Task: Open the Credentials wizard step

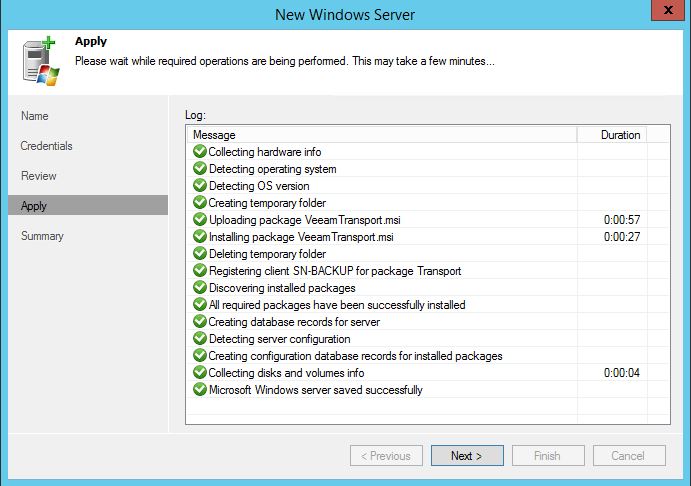Action: pyautogui.click(x=46, y=146)
